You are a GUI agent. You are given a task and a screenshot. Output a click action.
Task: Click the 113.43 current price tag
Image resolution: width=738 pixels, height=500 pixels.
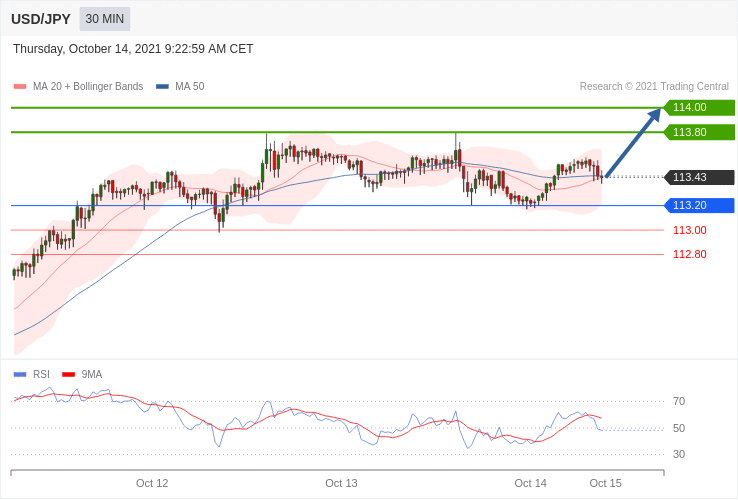(699, 177)
